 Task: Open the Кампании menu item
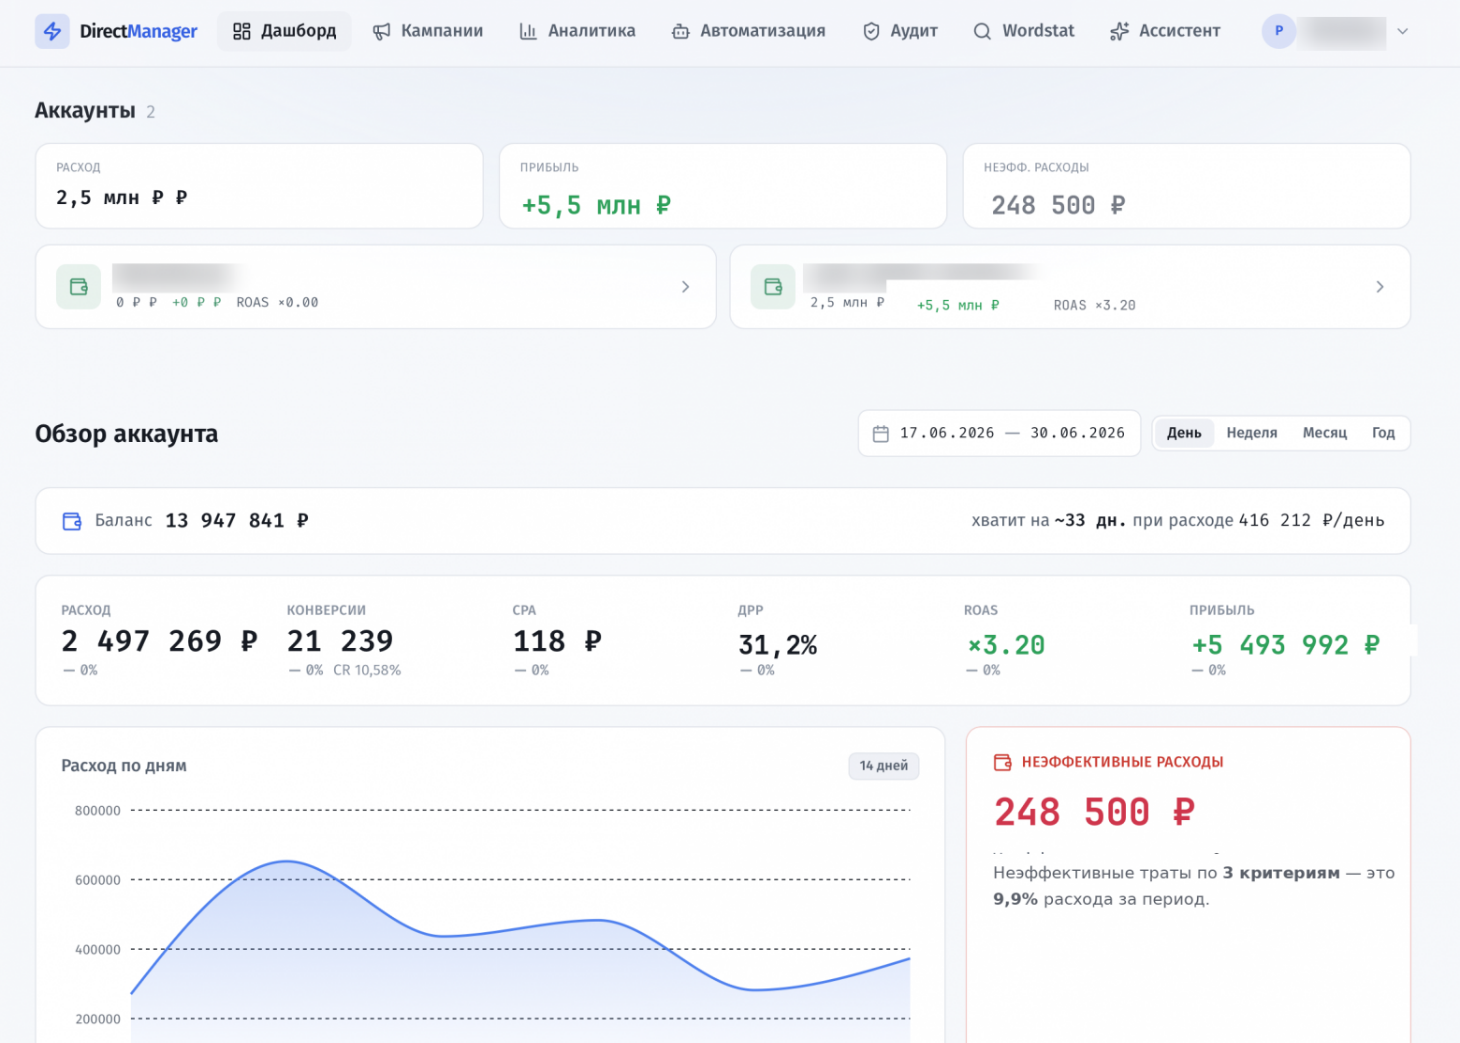point(428,31)
